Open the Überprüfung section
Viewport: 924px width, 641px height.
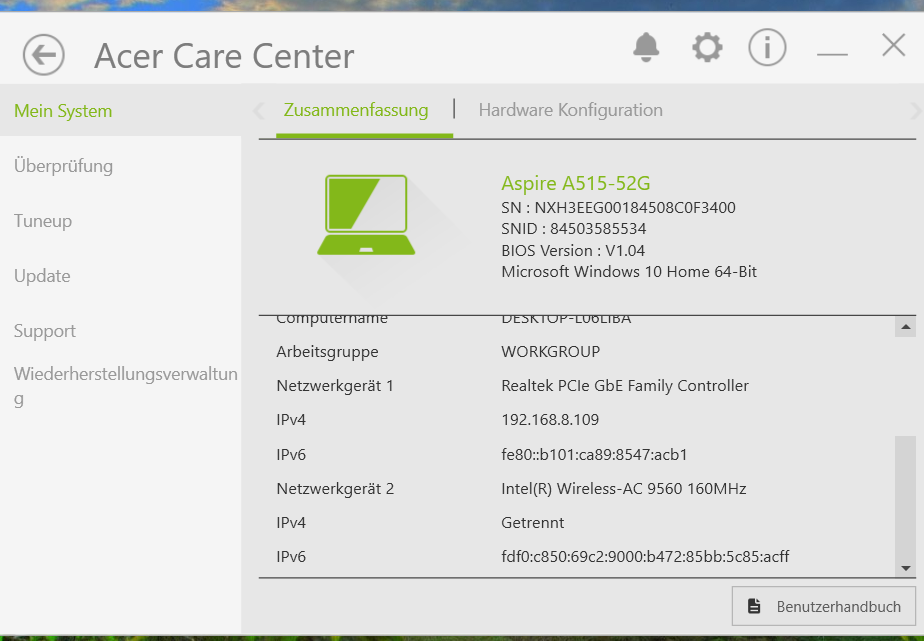click(x=63, y=166)
